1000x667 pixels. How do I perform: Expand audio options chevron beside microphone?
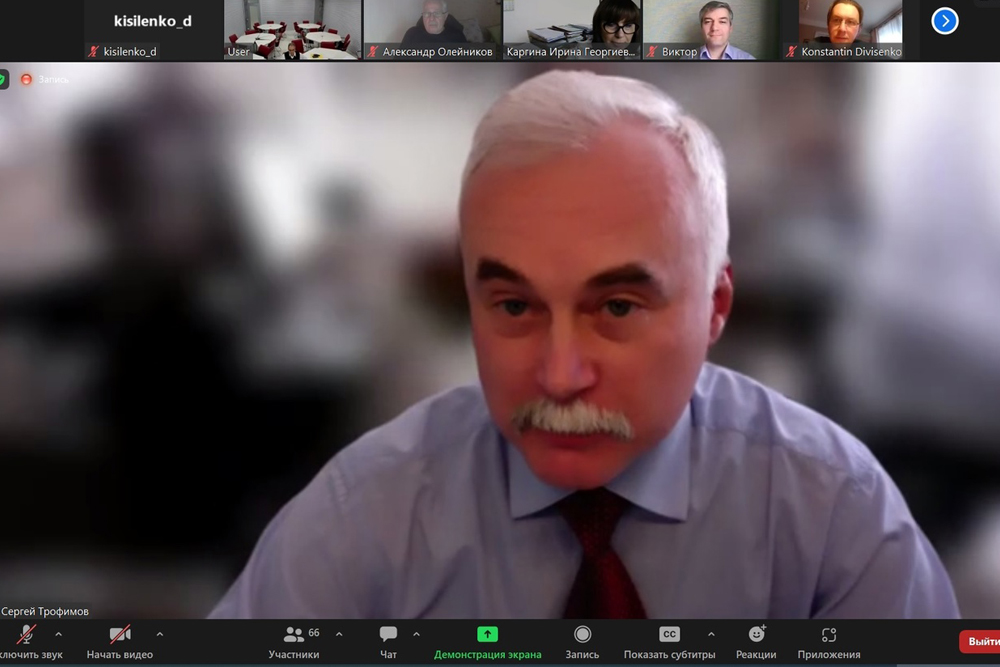point(59,634)
